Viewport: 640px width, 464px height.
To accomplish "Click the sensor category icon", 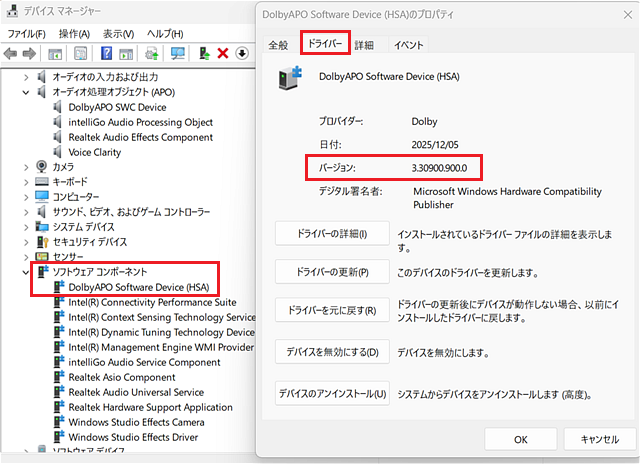I will point(42,256).
